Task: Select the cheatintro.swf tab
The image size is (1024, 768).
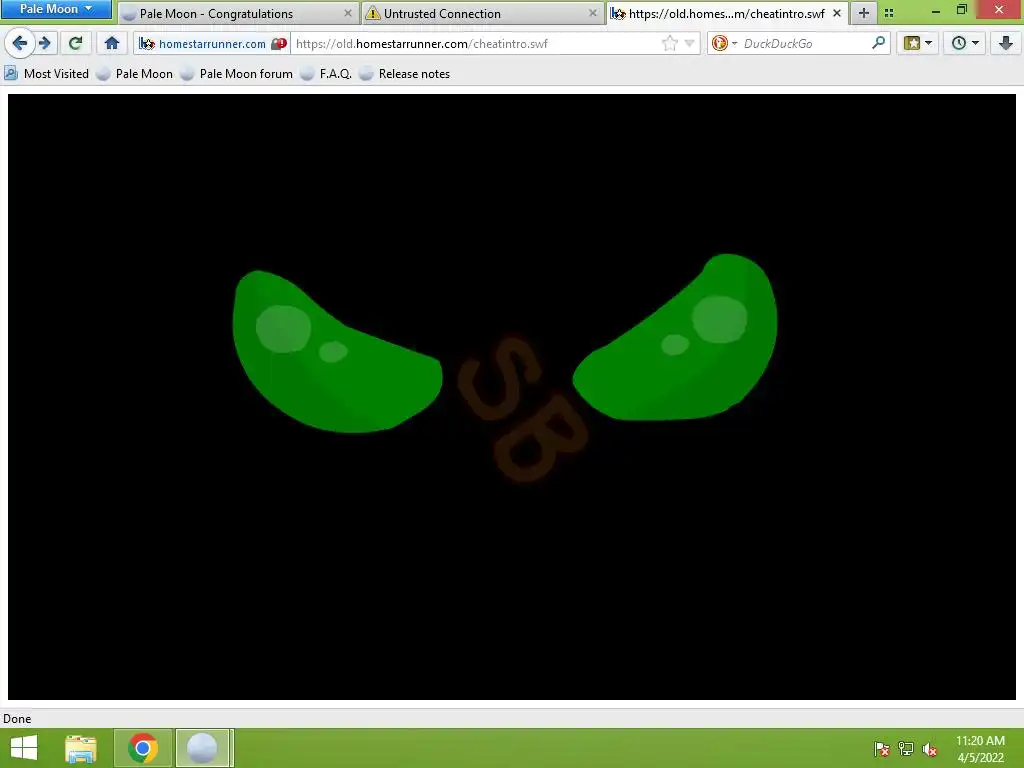Action: (x=727, y=13)
